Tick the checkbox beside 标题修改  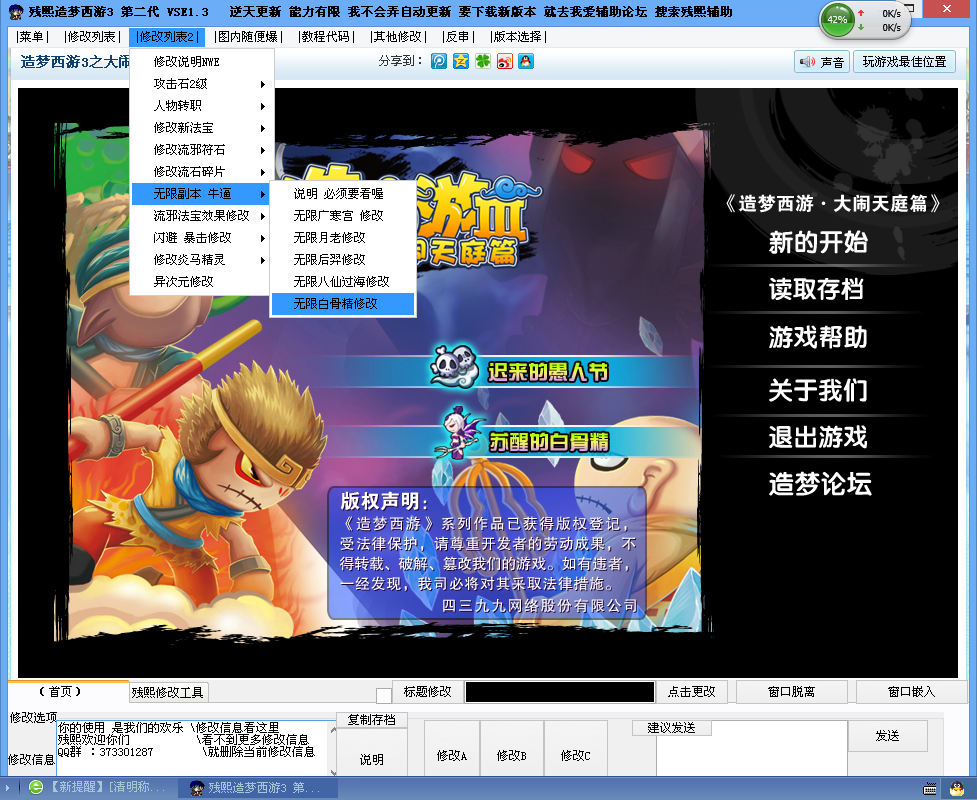(x=384, y=695)
